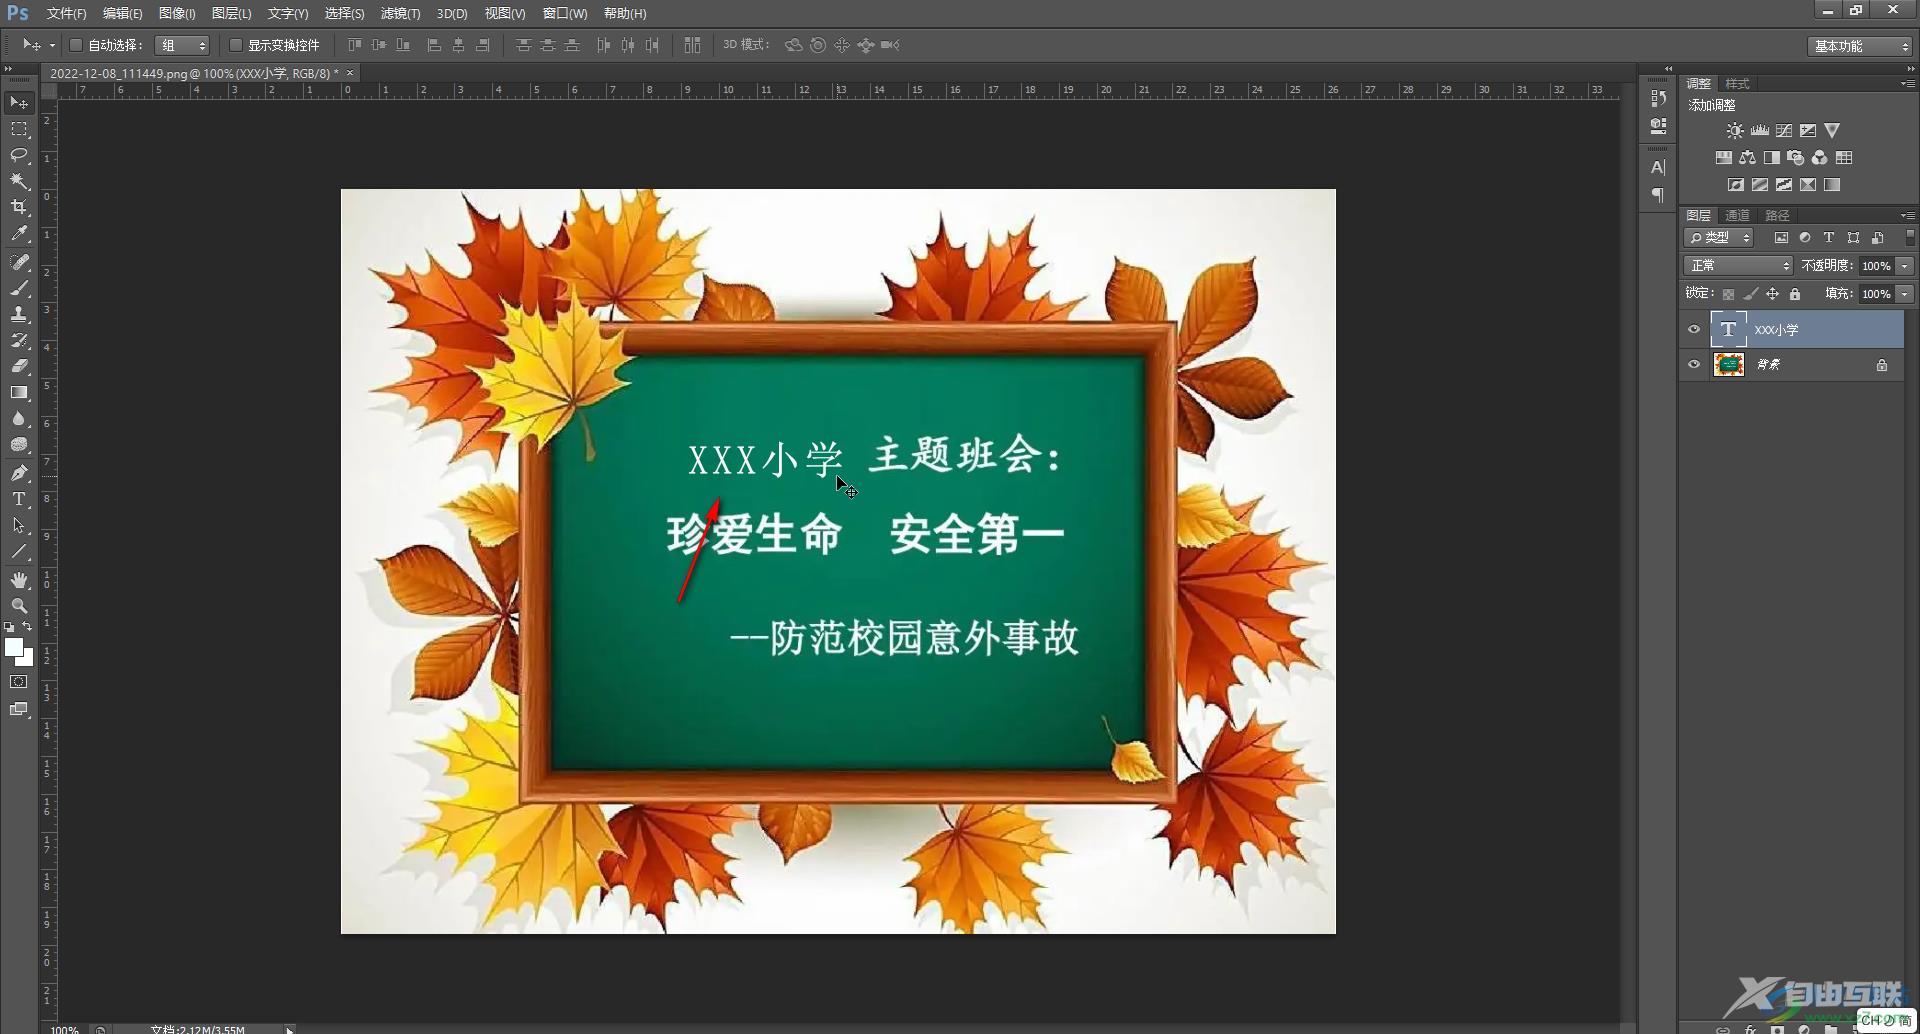Open the blend mode 正常 dropdown
Screen dimensions: 1920x1034
(x=1739, y=266)
